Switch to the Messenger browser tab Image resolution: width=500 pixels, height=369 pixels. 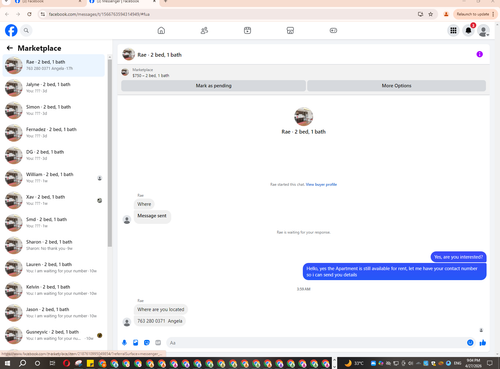pyautogui.click(x=122, y=2)
